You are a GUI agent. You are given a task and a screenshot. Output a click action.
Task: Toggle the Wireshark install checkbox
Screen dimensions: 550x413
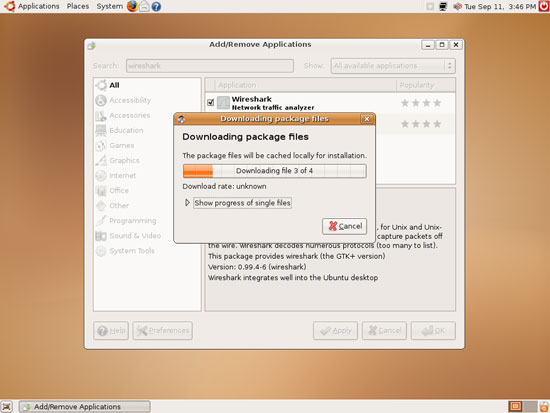(x=210, y=102)
